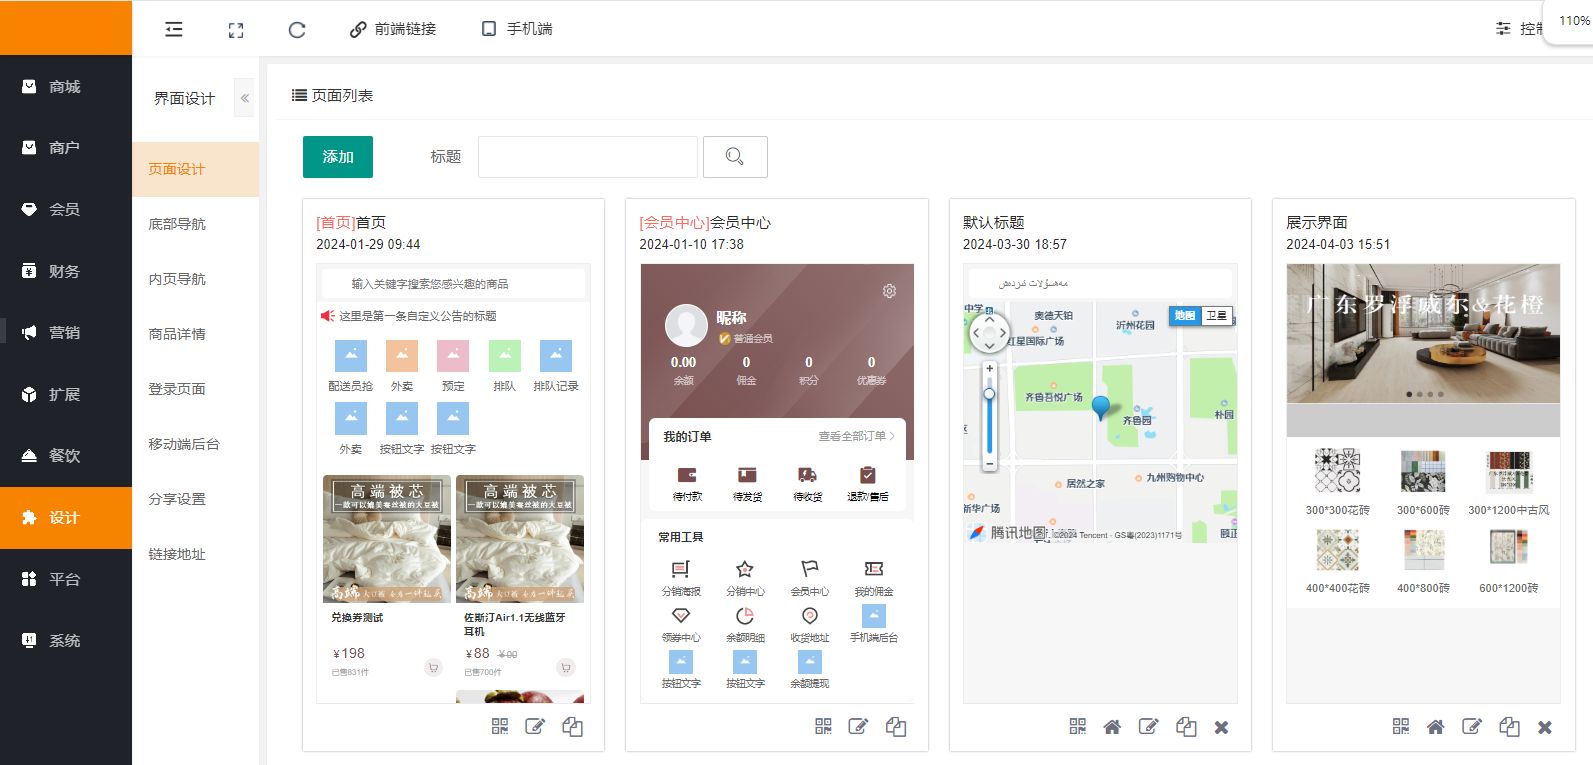The image size is (1593, 765).
Task: Focus the 标题 search input field
Action: (x=587, y=157)
